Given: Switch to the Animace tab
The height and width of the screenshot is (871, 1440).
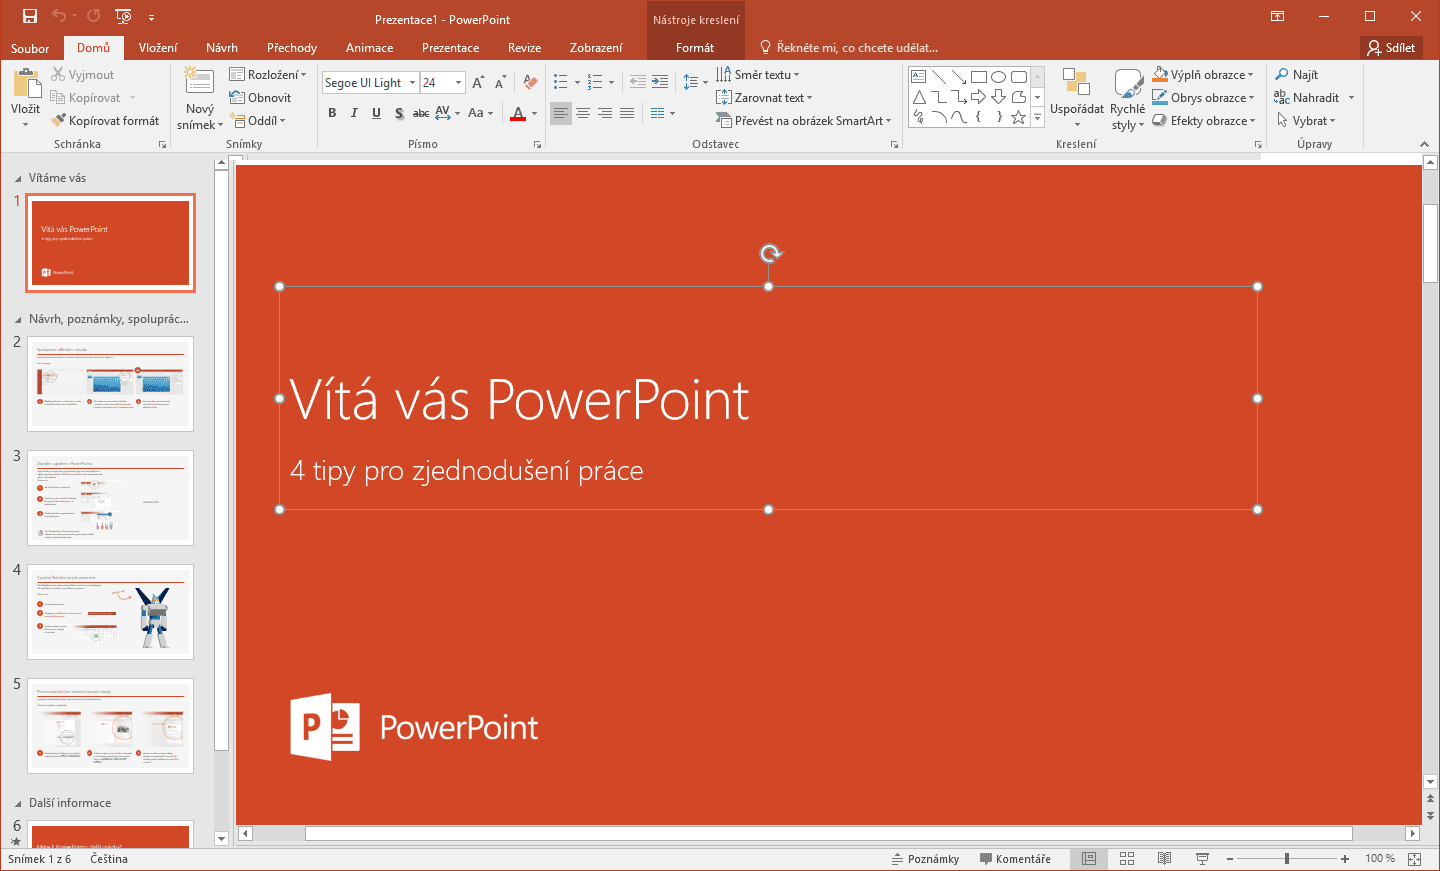Looking at the screenshot, I should point(369,48).
